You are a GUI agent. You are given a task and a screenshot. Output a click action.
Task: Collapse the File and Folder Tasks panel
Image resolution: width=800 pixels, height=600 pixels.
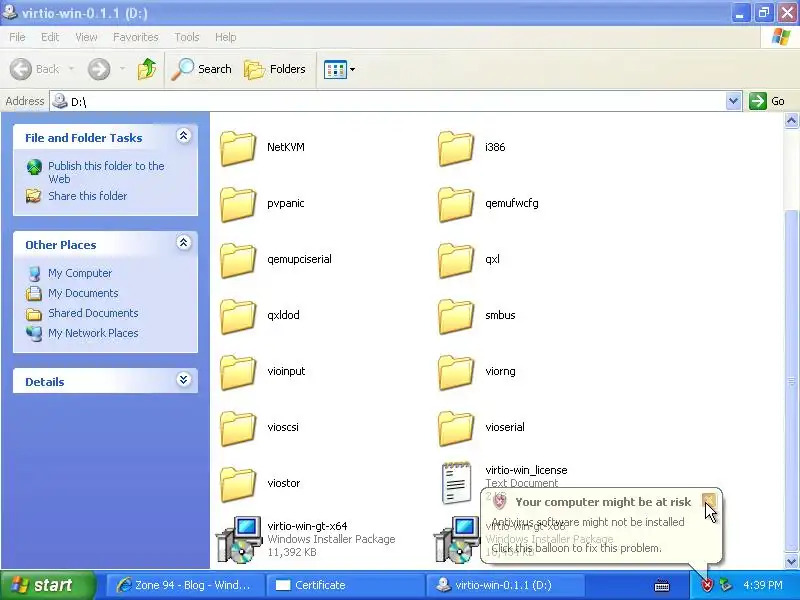click(x=184, y=136)
